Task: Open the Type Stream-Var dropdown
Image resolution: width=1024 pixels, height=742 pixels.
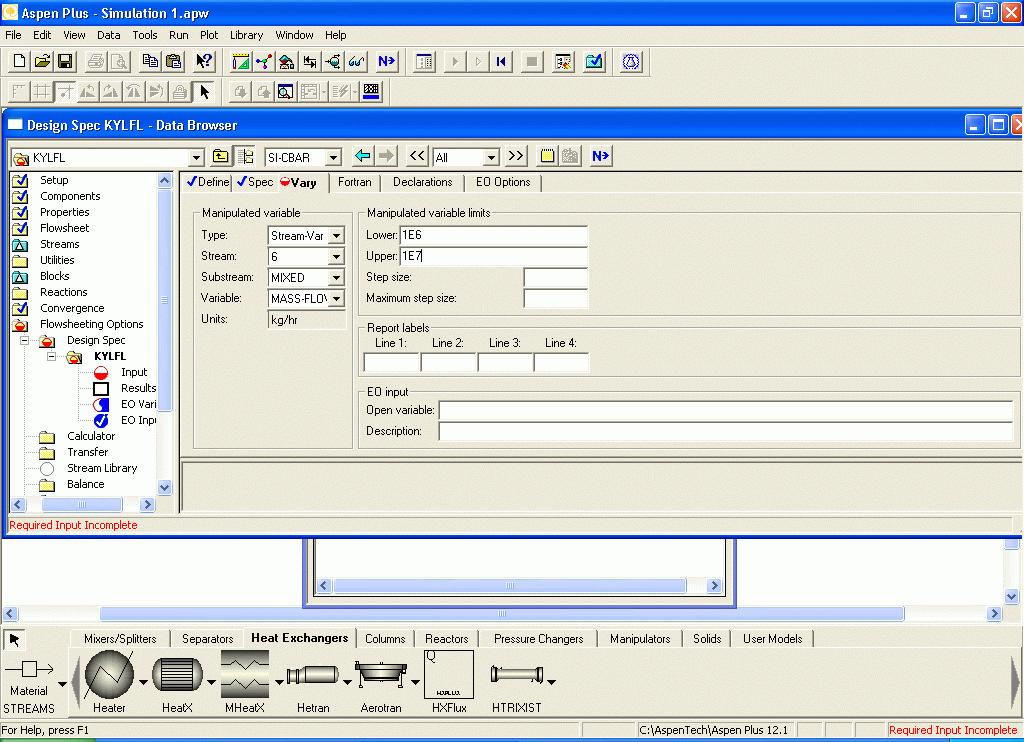Action: [336, 235]
